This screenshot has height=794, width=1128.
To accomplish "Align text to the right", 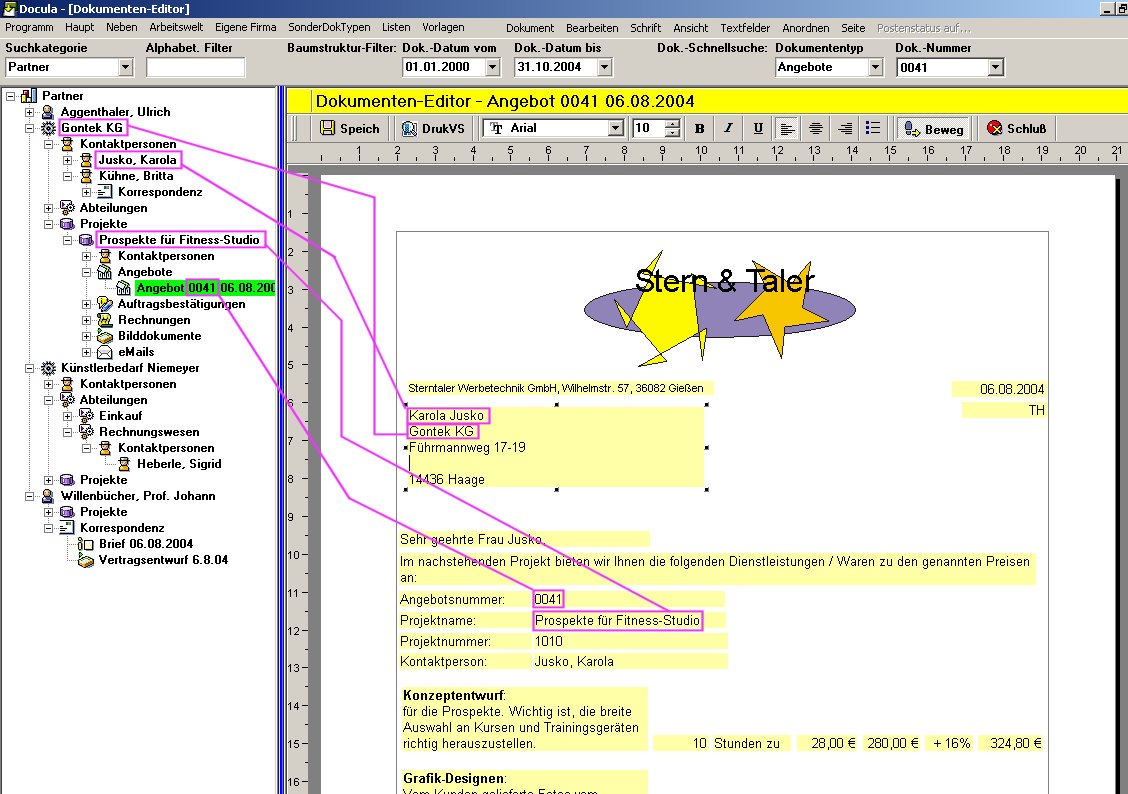I will [845, 128].
